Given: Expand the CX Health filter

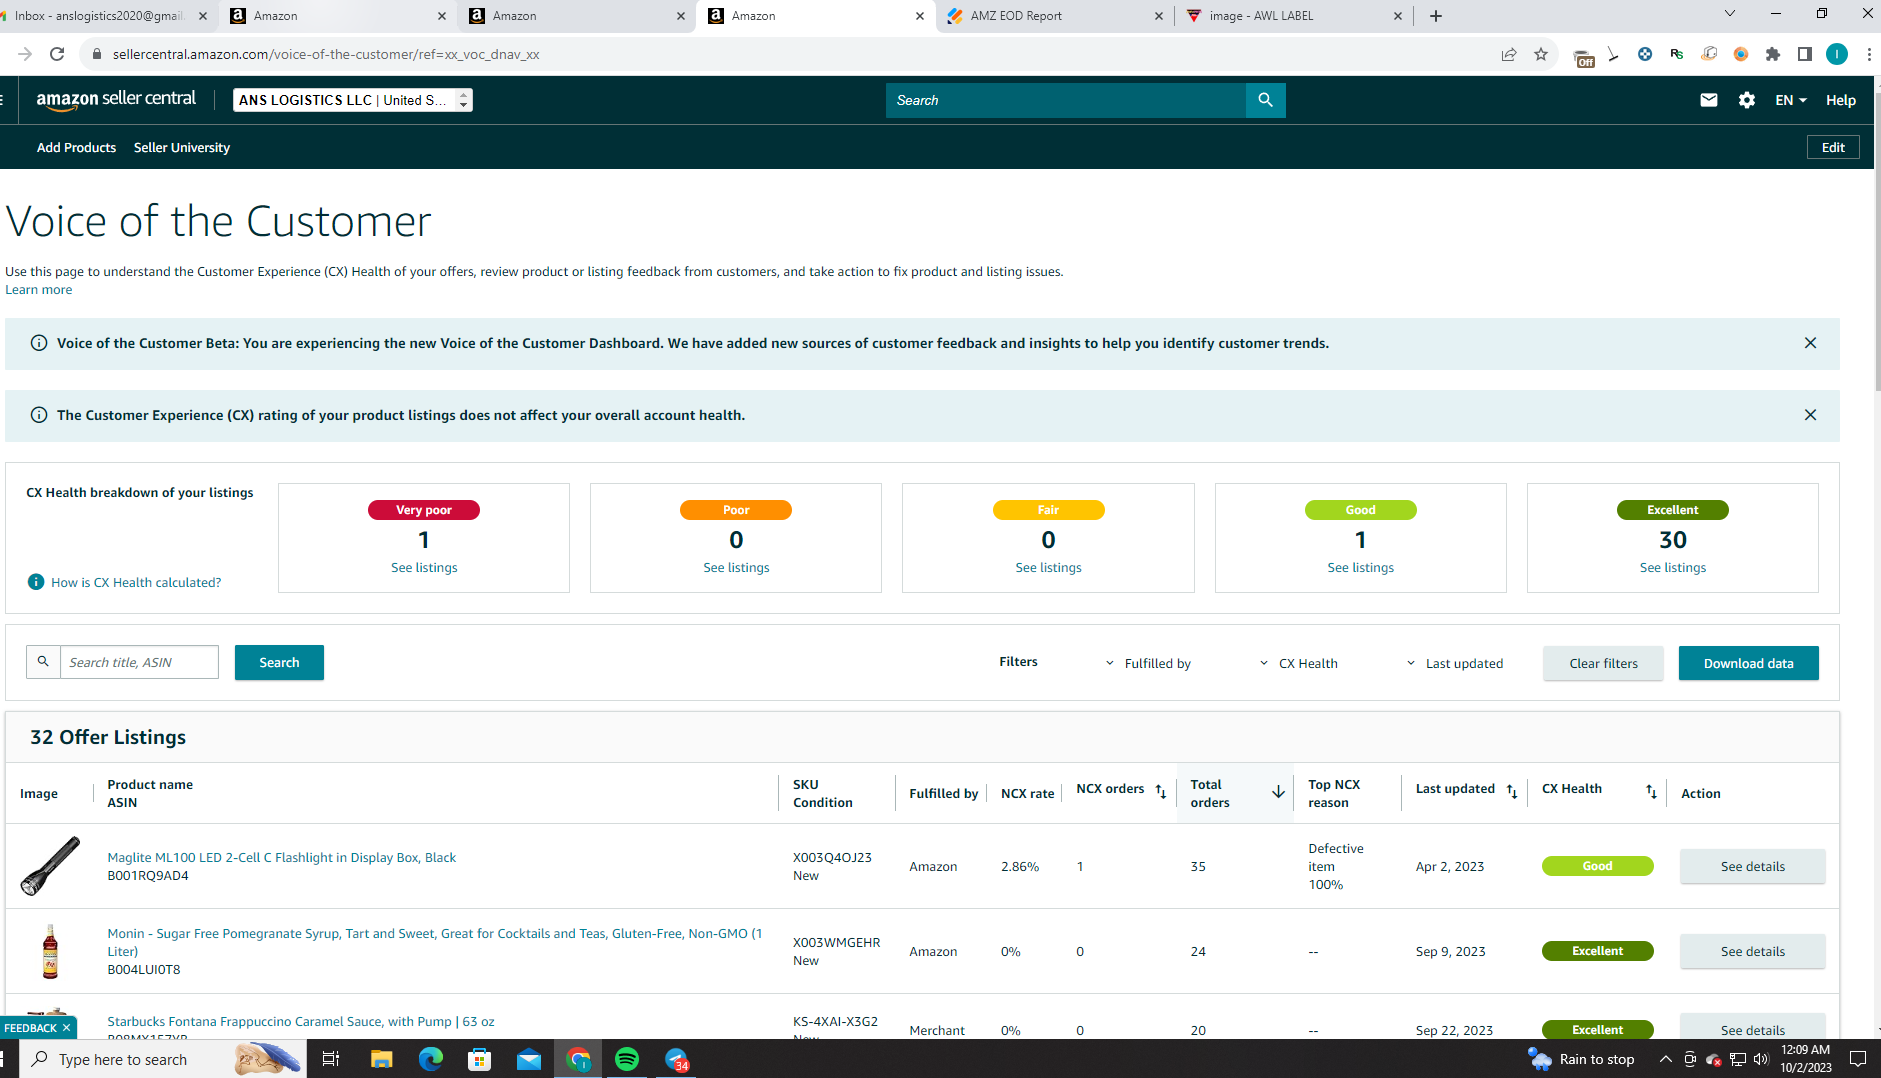Looking at the screenshot, I should tap(1298, 663).
